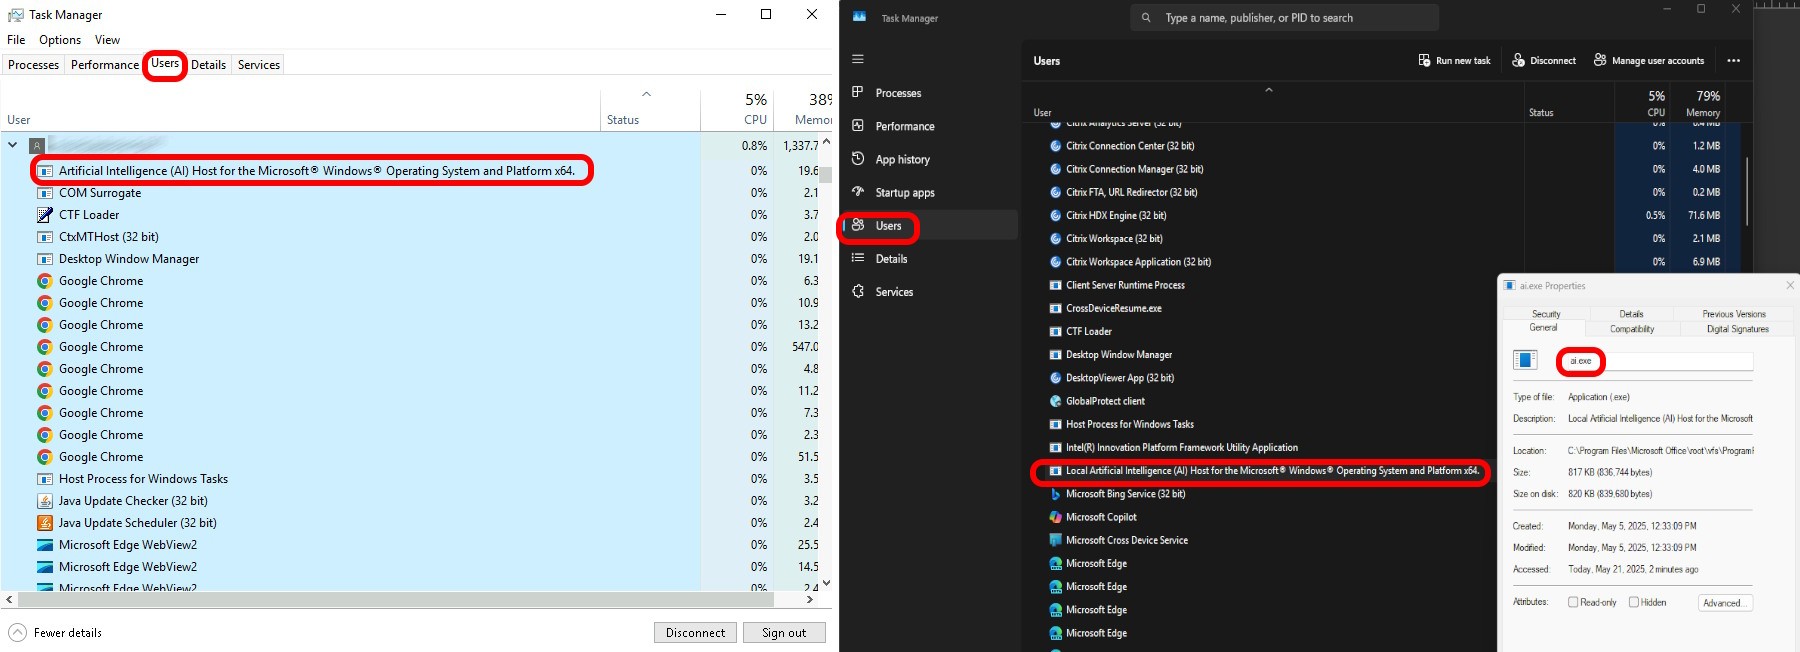Open the Digital Signatures tab
Screen dimensions: 1800x652
1737,329
